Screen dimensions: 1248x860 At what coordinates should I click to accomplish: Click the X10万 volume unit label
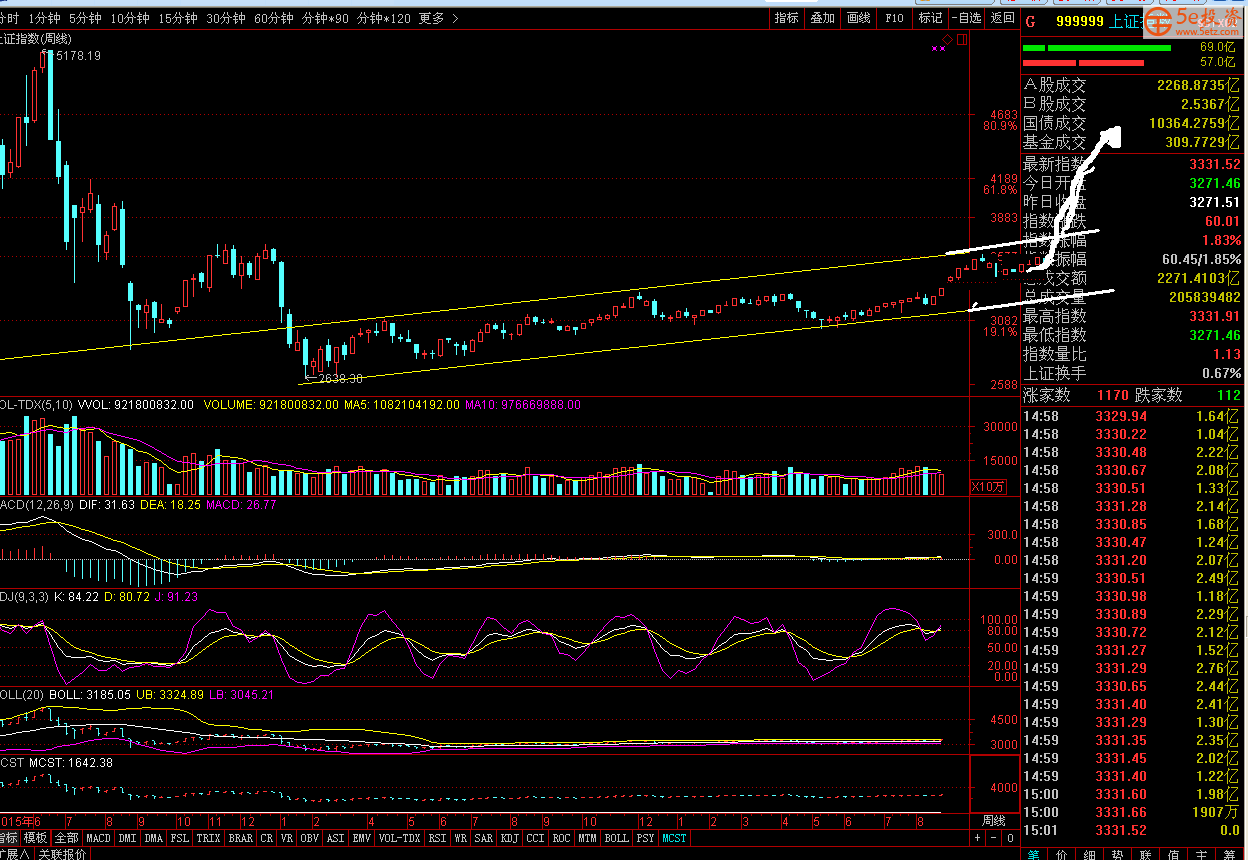pyautogui.click(x=989, y=487)
